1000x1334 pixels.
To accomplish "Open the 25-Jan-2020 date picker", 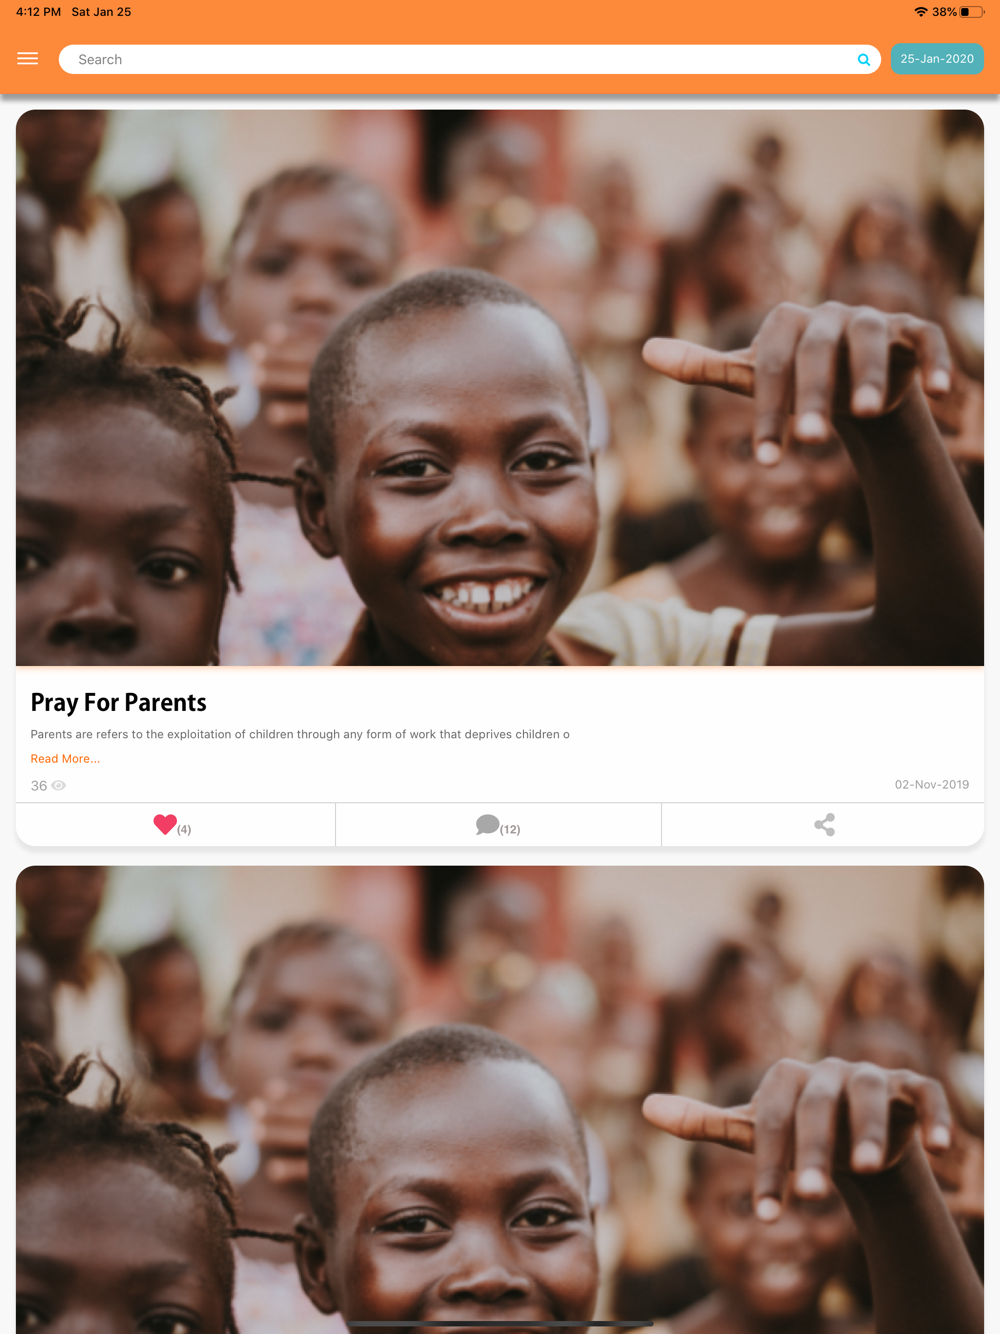I will (937, 59).
